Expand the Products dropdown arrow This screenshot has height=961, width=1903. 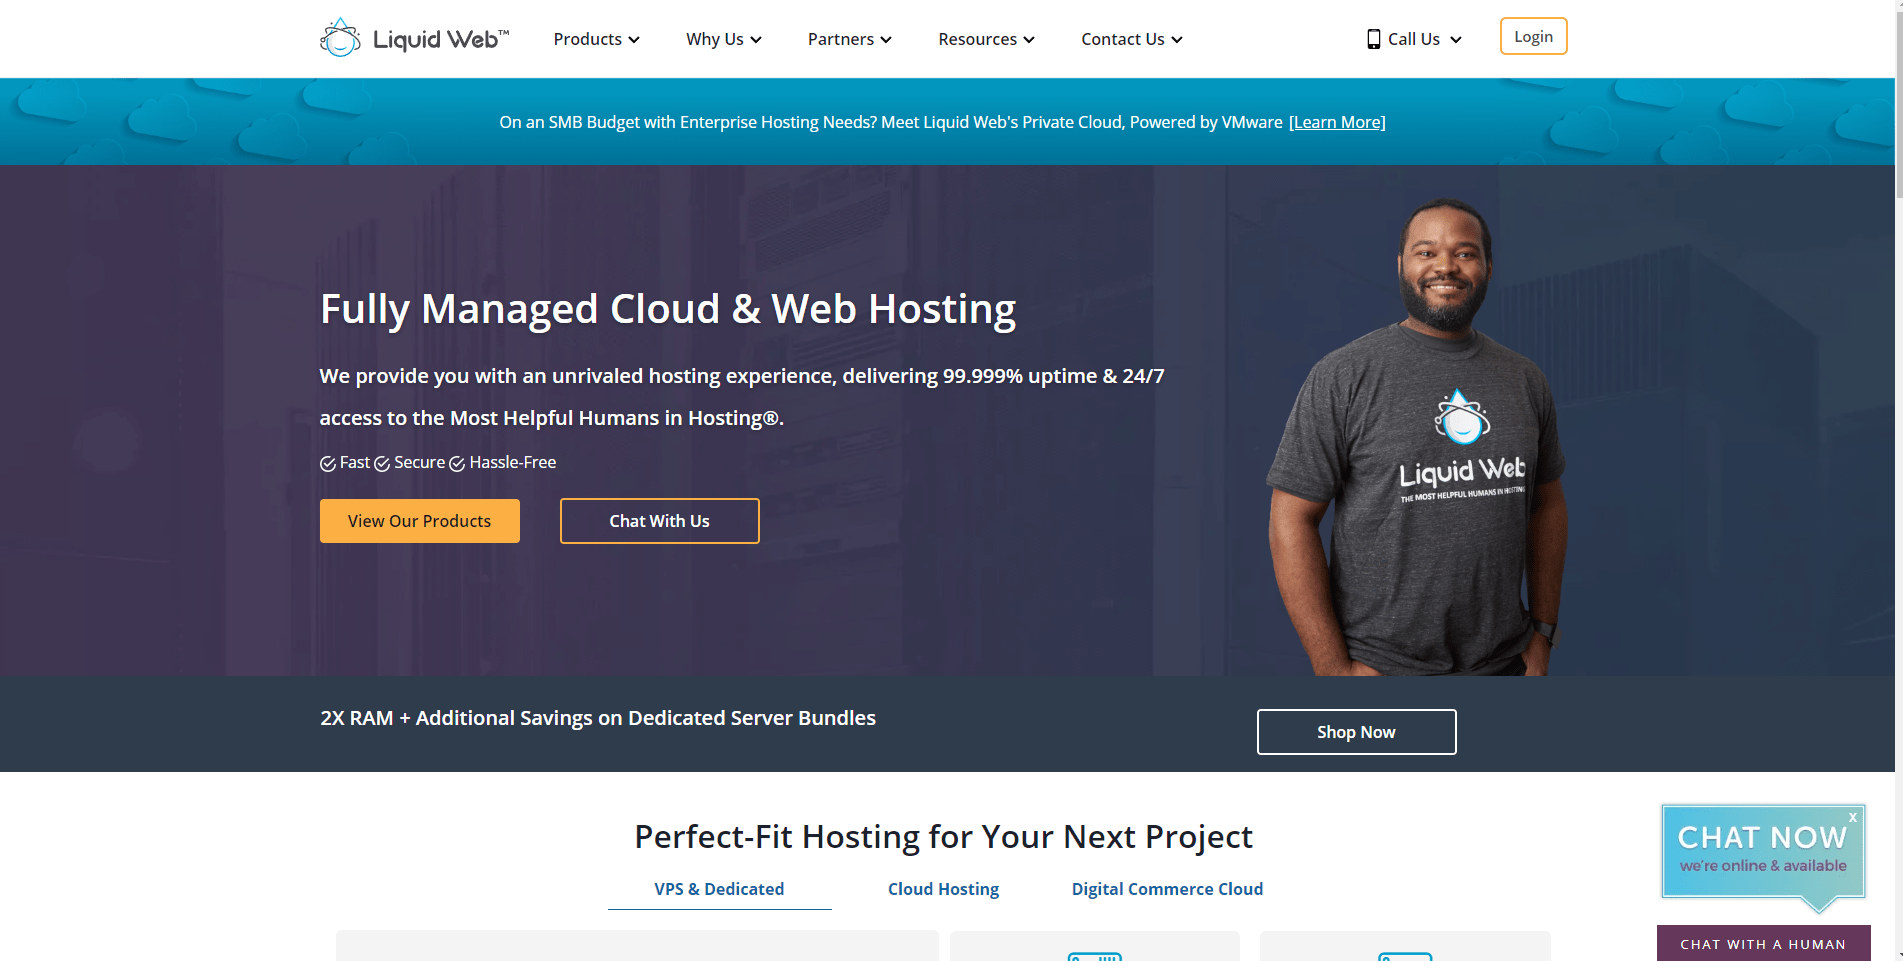634,40
